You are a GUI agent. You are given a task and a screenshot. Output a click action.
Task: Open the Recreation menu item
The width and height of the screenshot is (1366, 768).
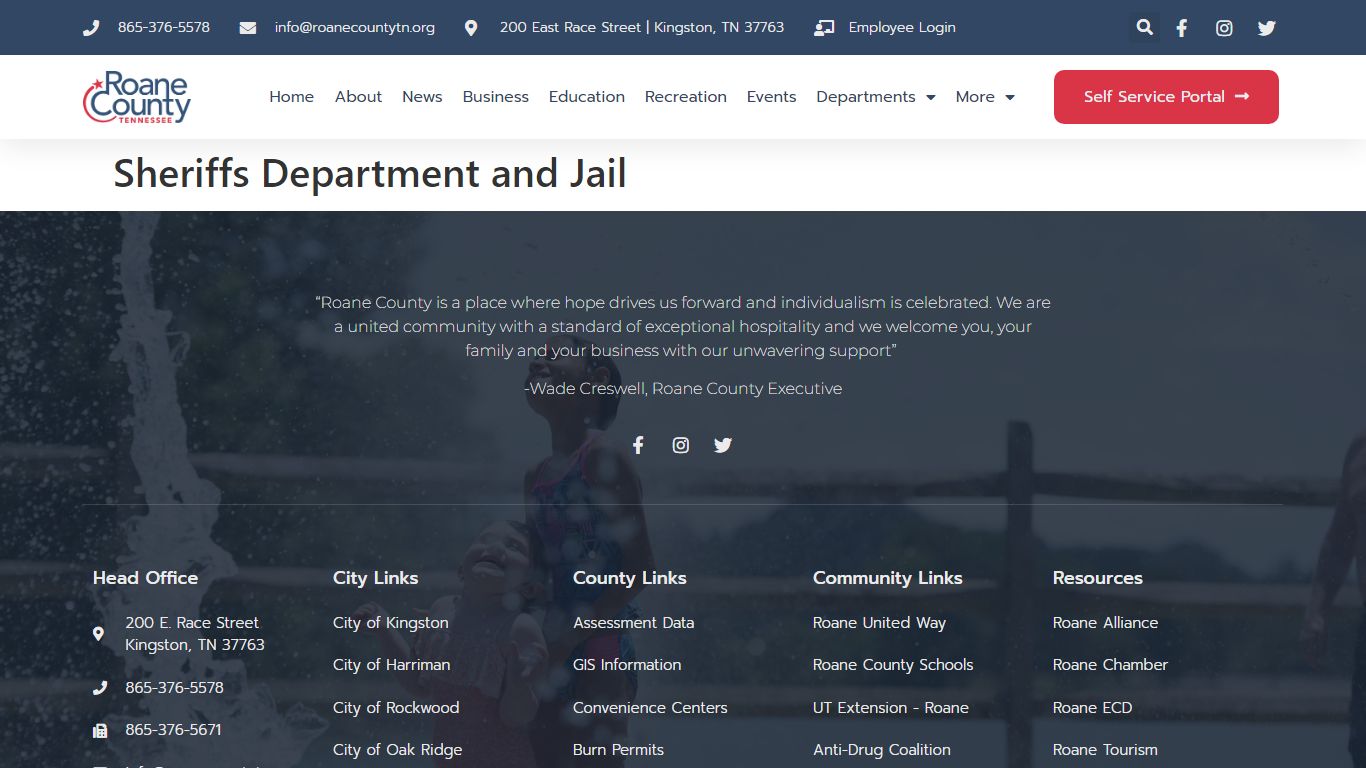tap(685, 97)
